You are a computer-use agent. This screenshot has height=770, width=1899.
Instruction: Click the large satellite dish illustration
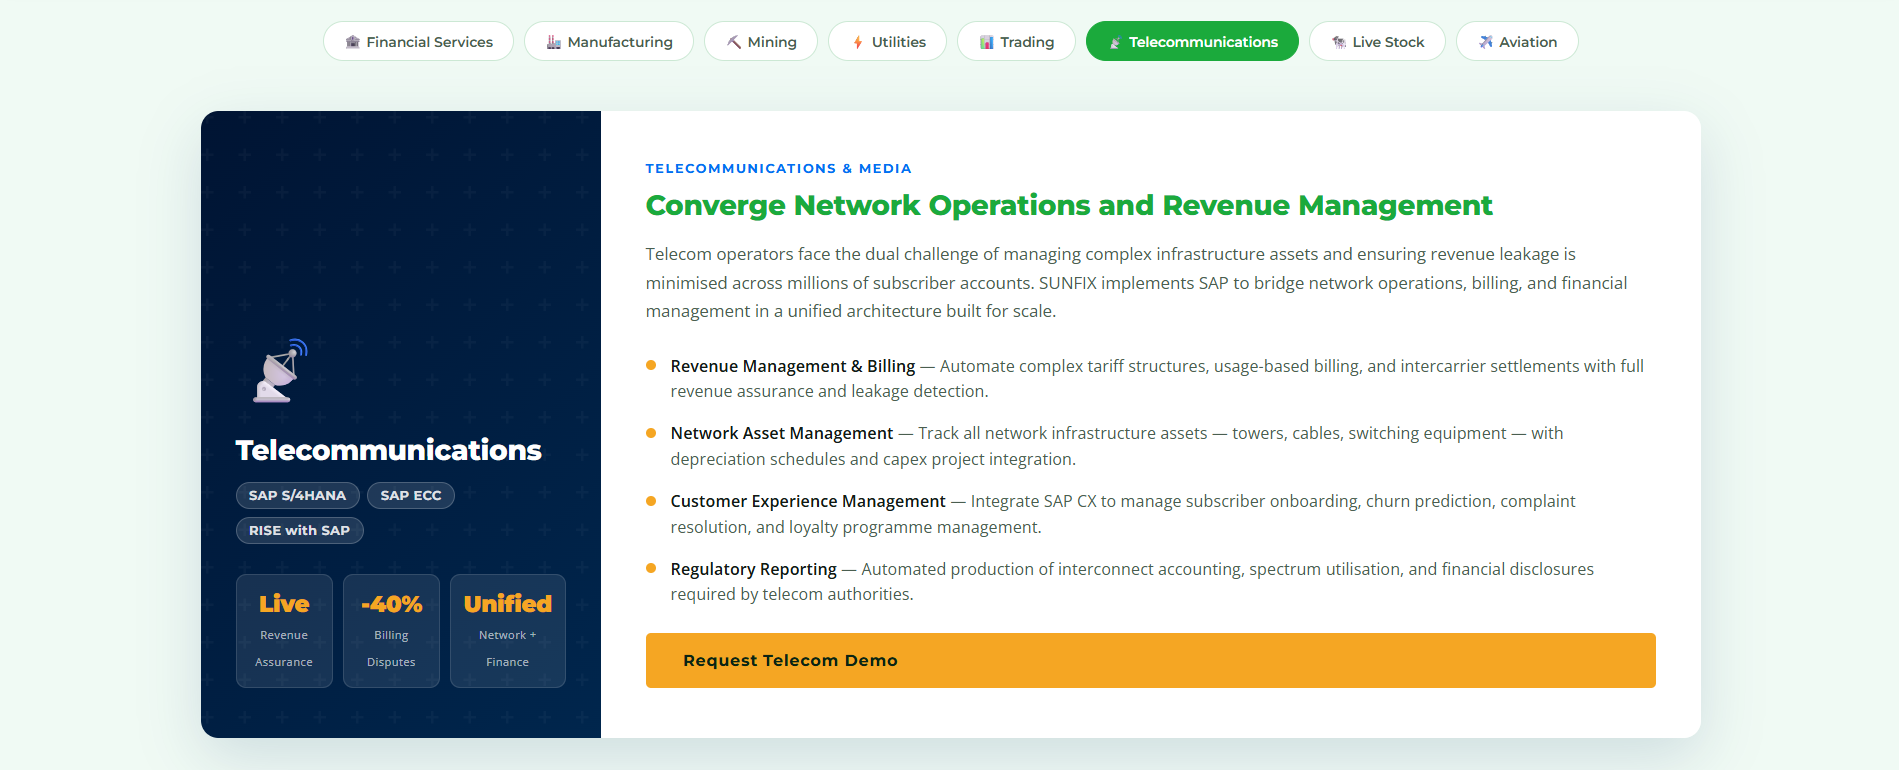pos(280,371)
